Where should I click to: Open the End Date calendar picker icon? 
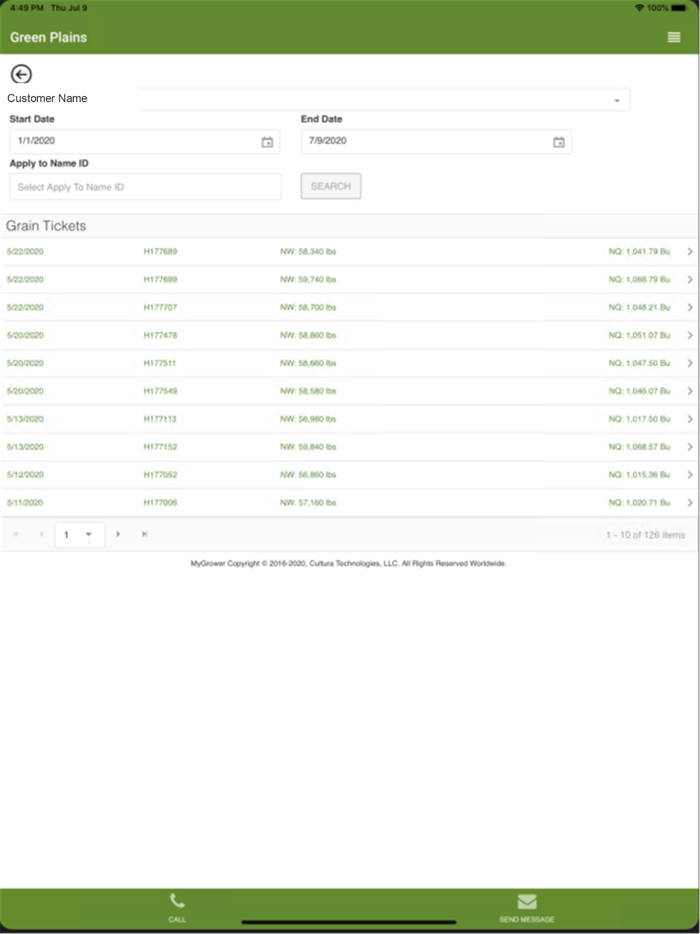[559, 142]
